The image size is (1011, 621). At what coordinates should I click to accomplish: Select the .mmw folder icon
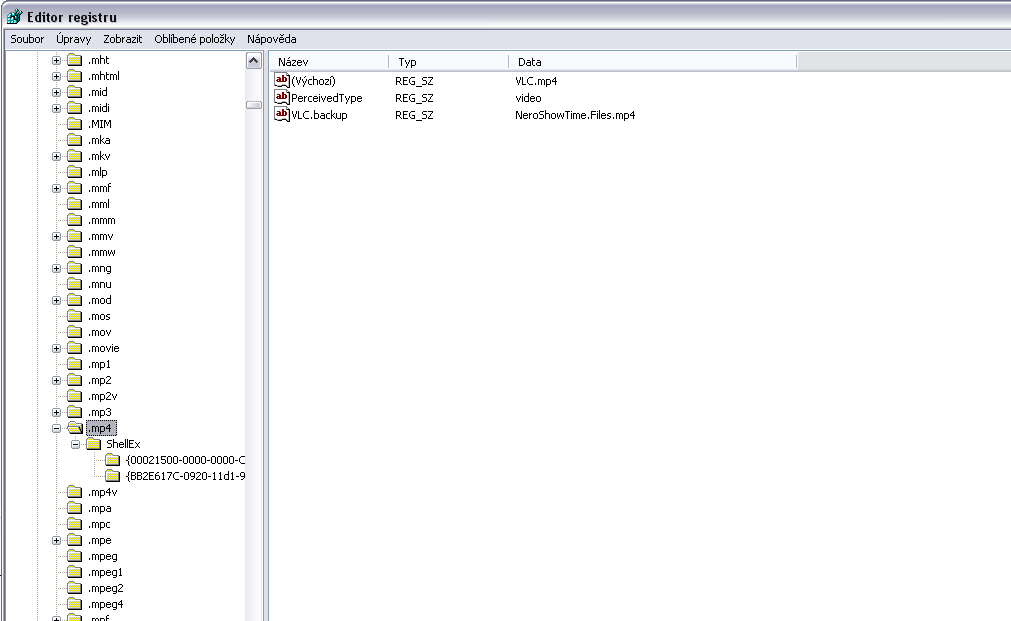(75, 252)
